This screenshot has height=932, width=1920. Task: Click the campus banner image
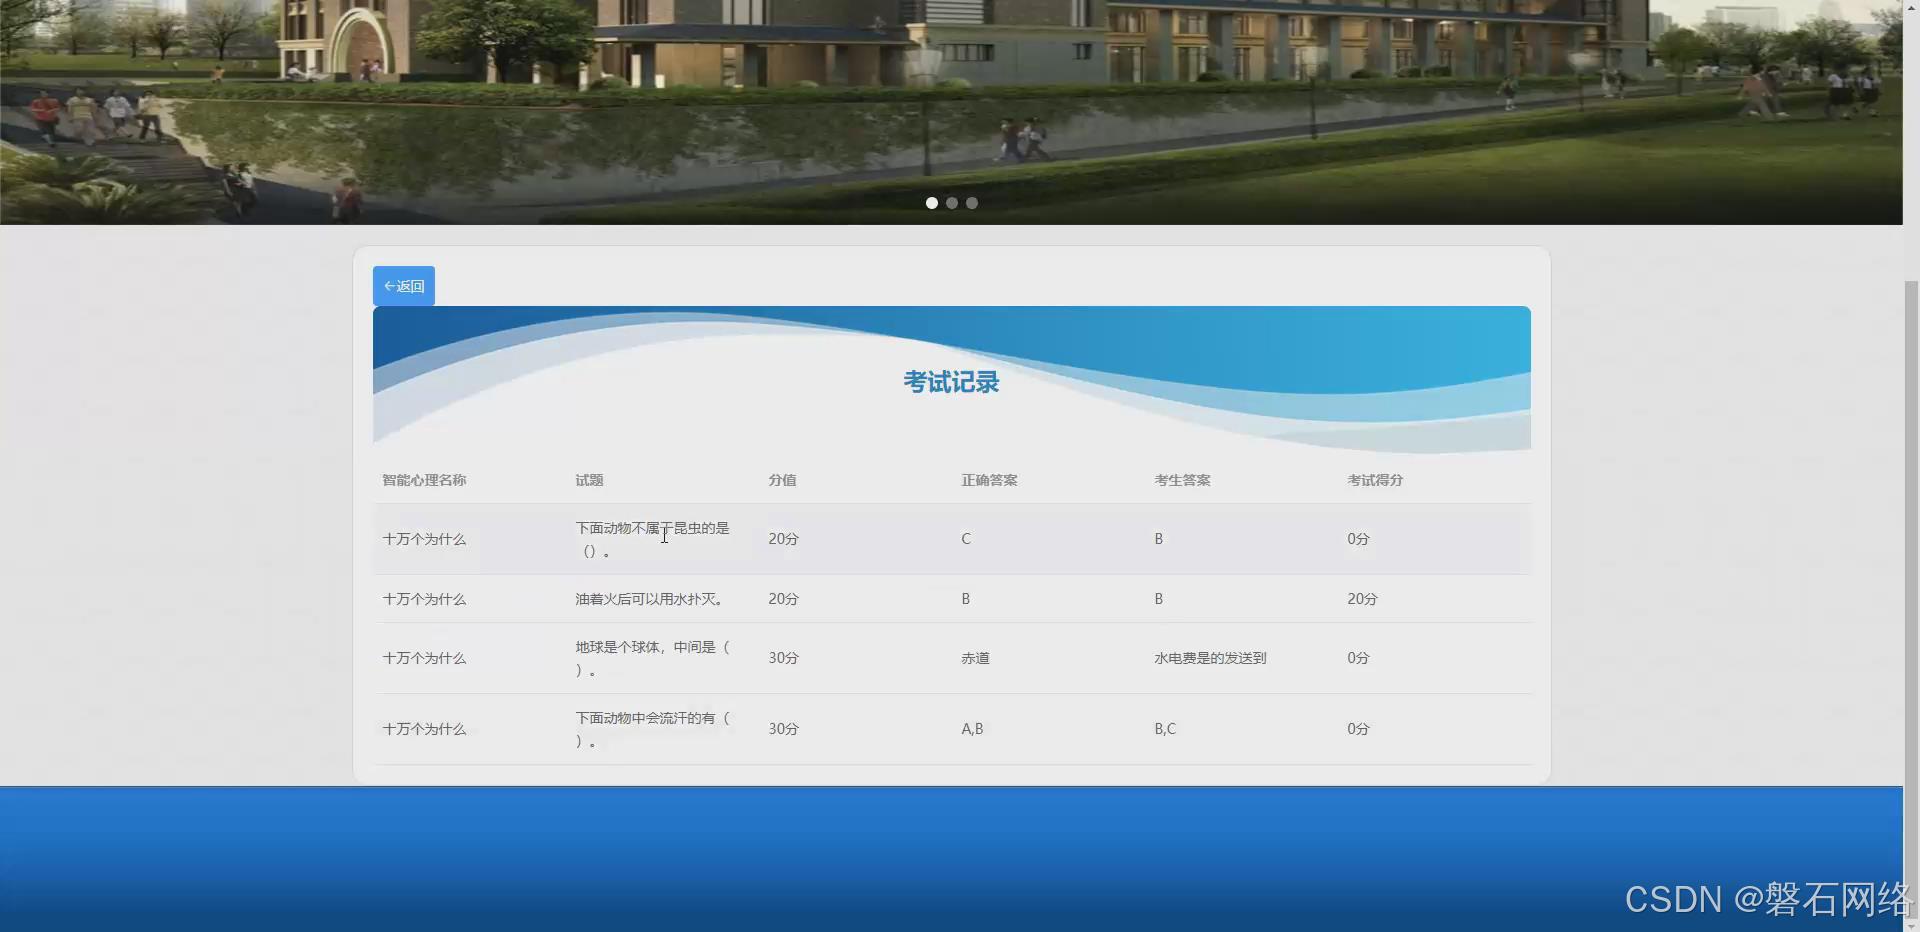click(x=951, y=112)
